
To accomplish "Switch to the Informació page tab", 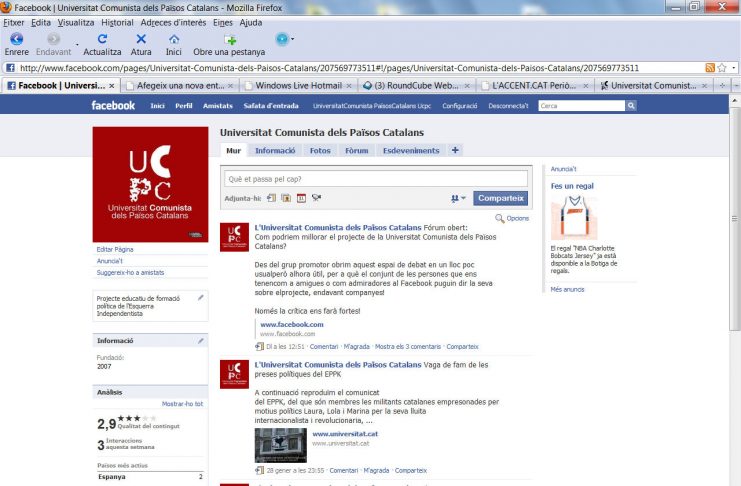I will (275, 150).
